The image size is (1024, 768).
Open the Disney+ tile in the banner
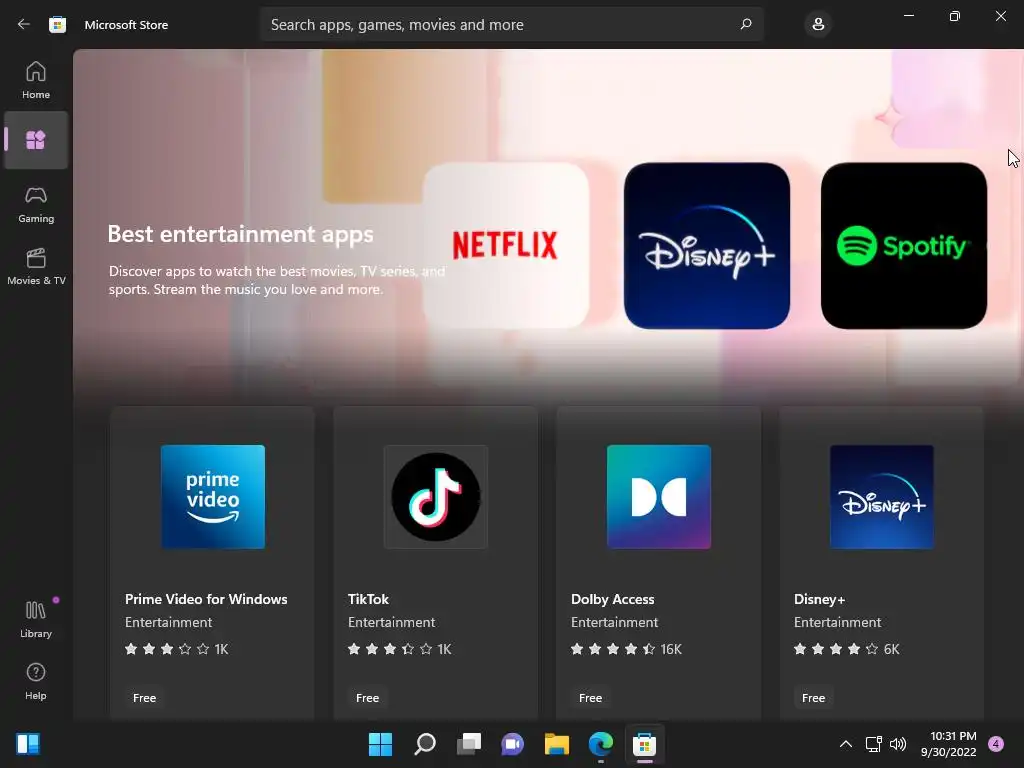(707, 246)
